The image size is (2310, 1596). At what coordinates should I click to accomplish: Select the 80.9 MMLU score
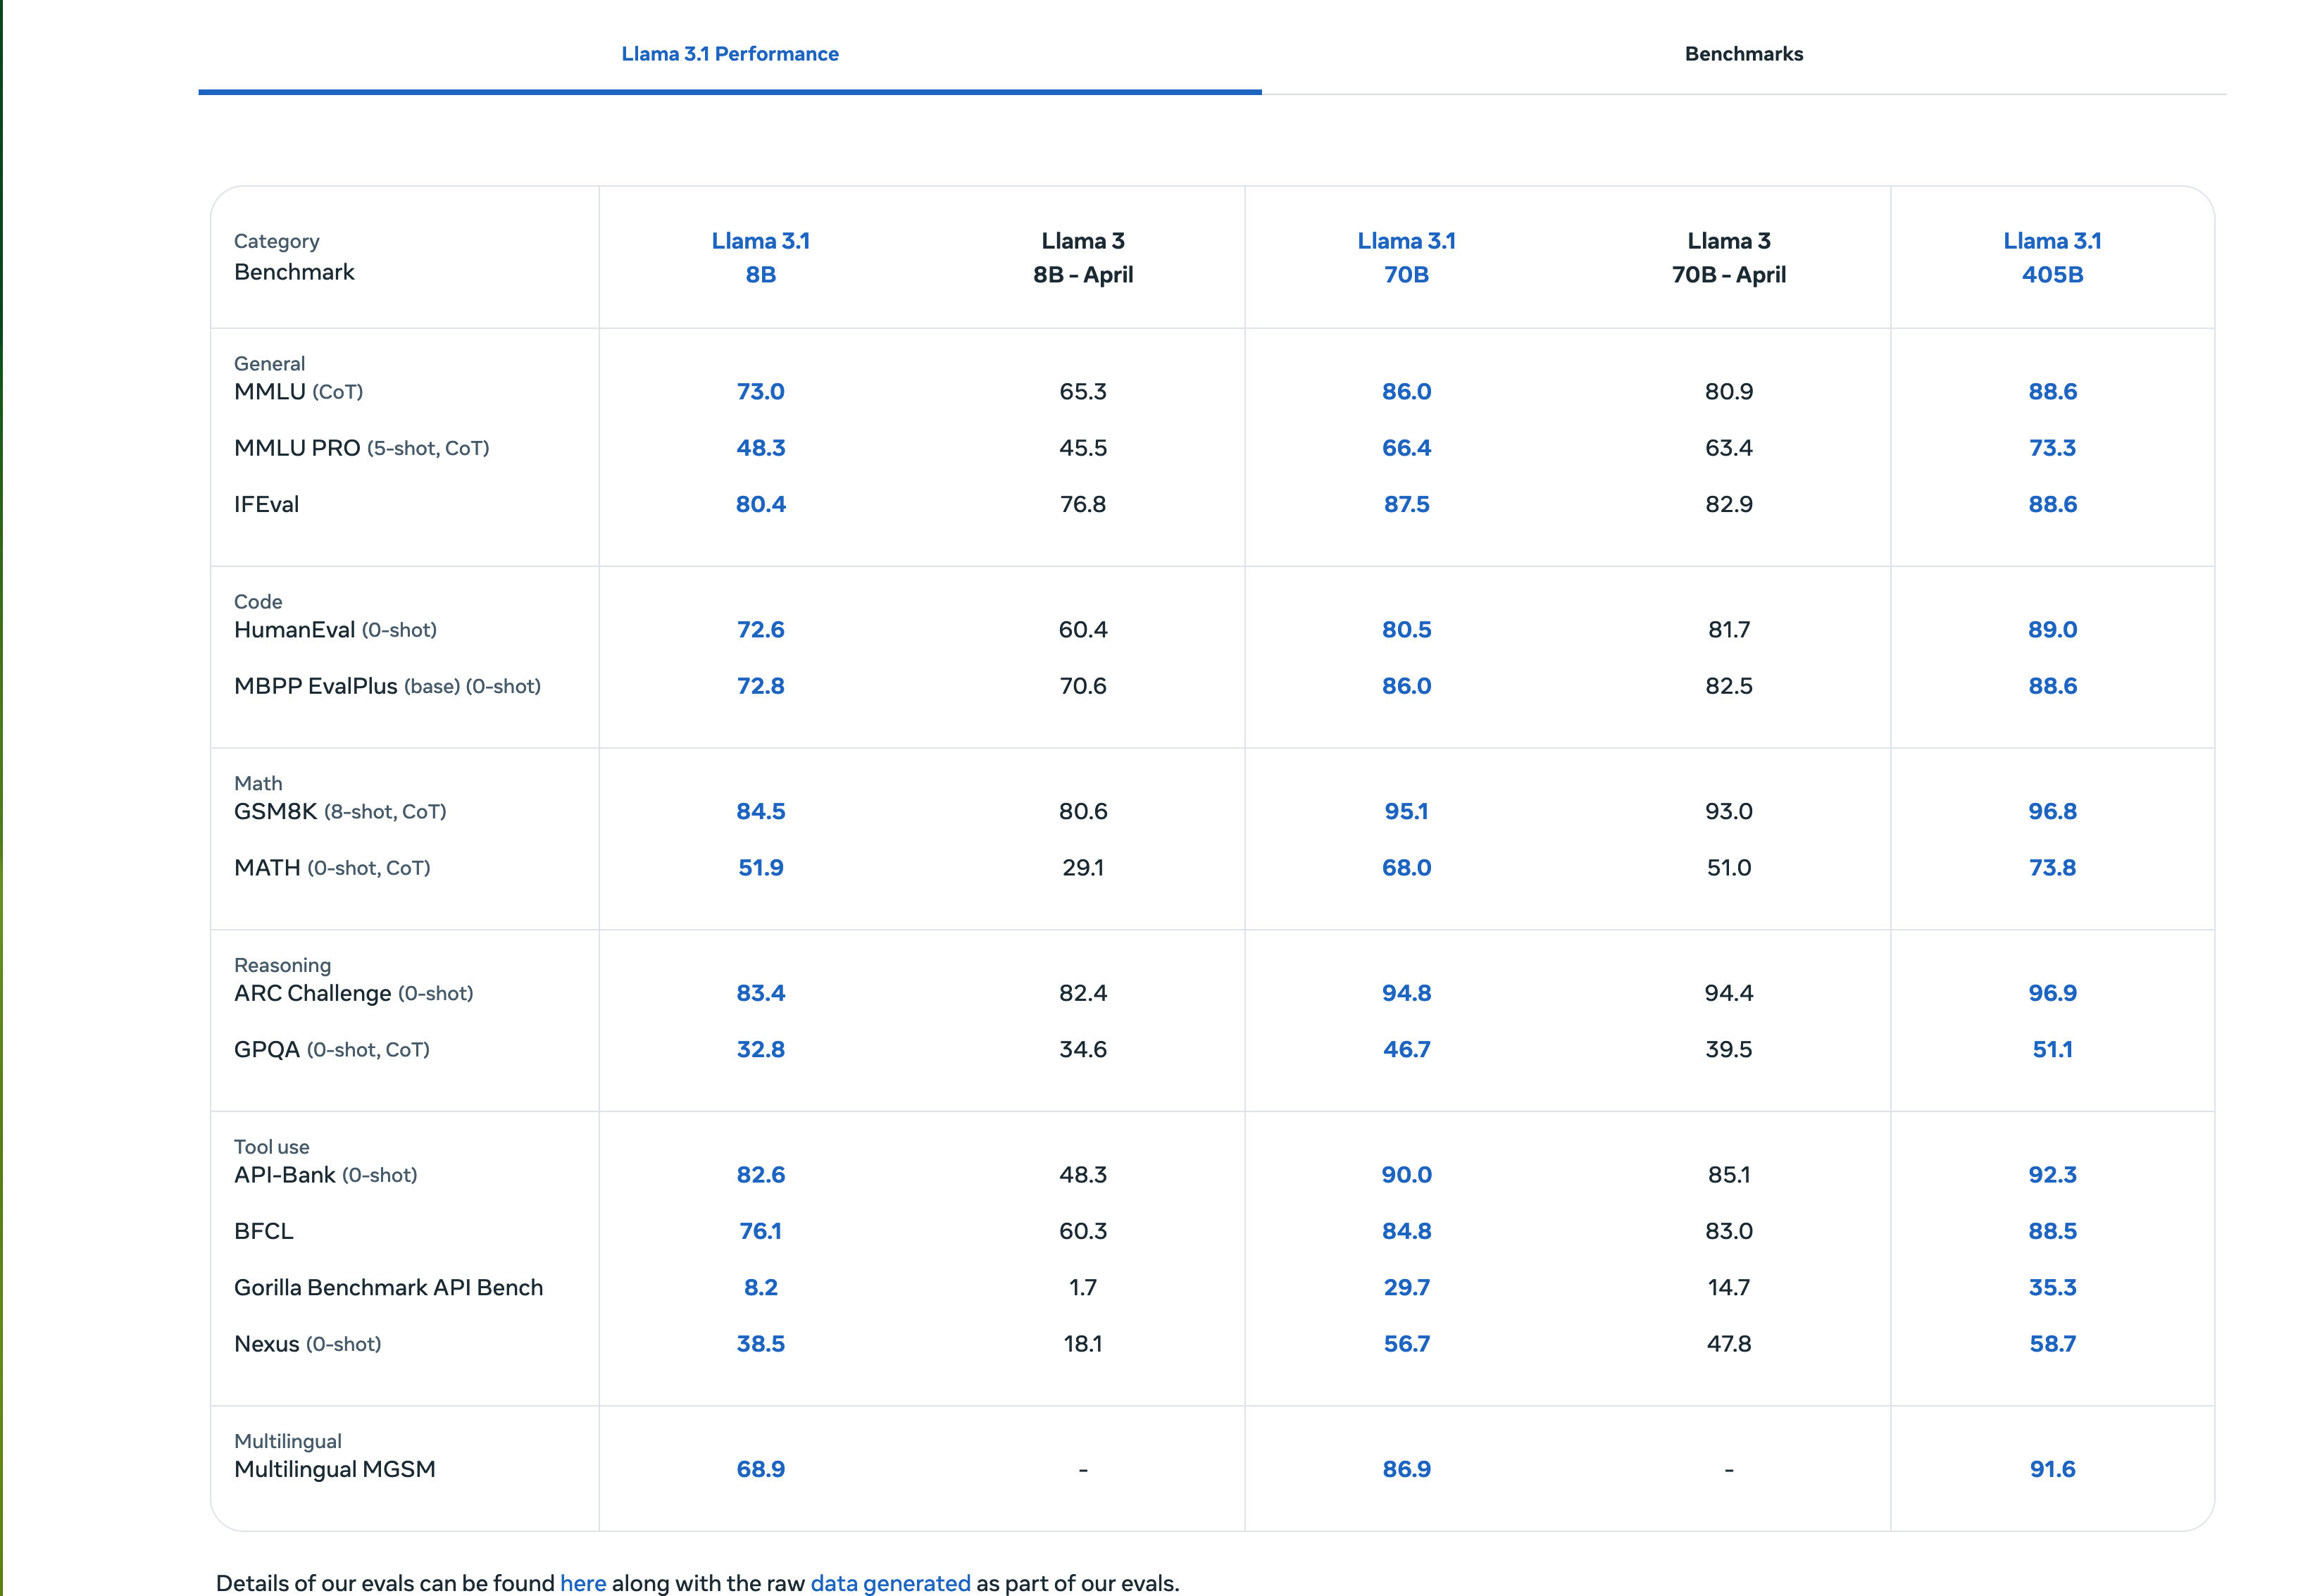pyautogui.click(x=1729, y=392)
